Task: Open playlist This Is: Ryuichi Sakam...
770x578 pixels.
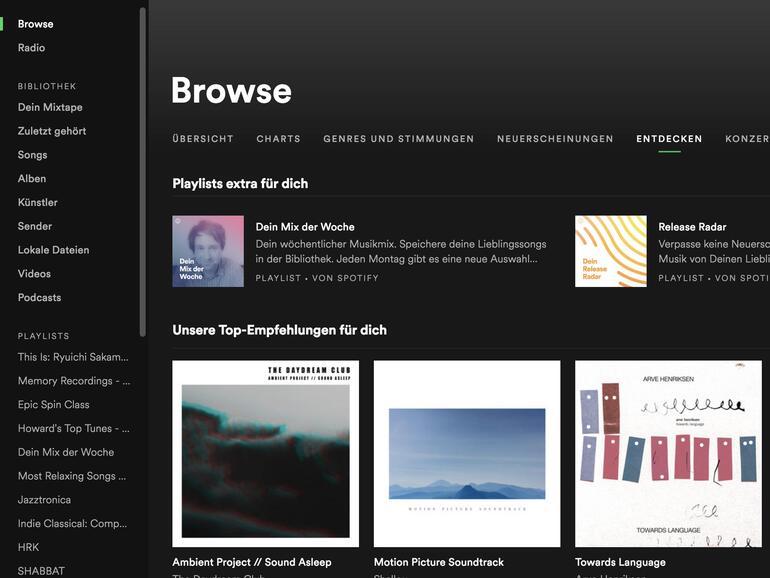Action: 73,357
